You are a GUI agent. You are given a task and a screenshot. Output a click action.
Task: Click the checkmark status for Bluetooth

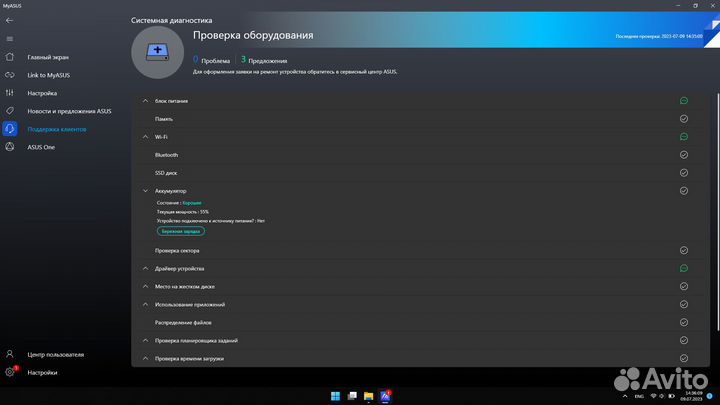point(684,155)
